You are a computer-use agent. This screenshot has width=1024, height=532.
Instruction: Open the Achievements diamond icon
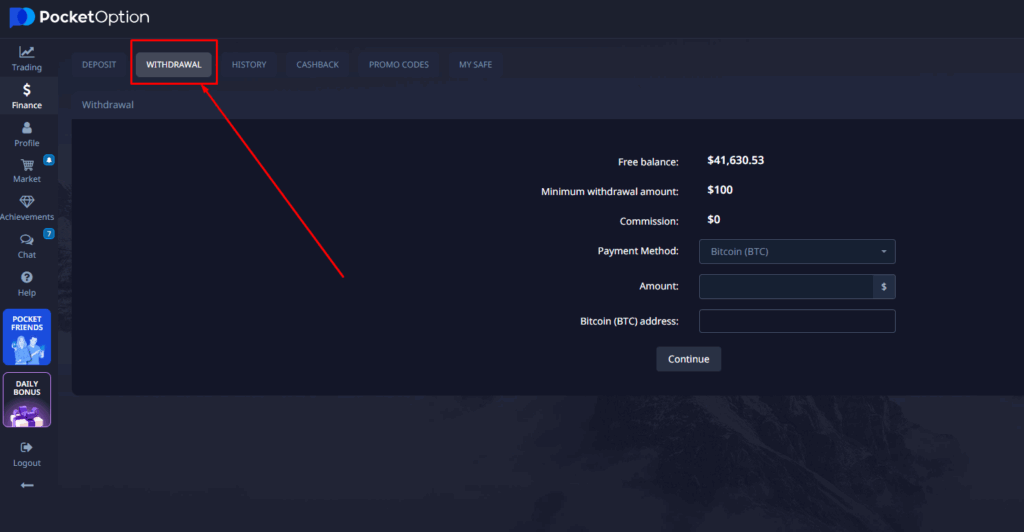(27, 202)
